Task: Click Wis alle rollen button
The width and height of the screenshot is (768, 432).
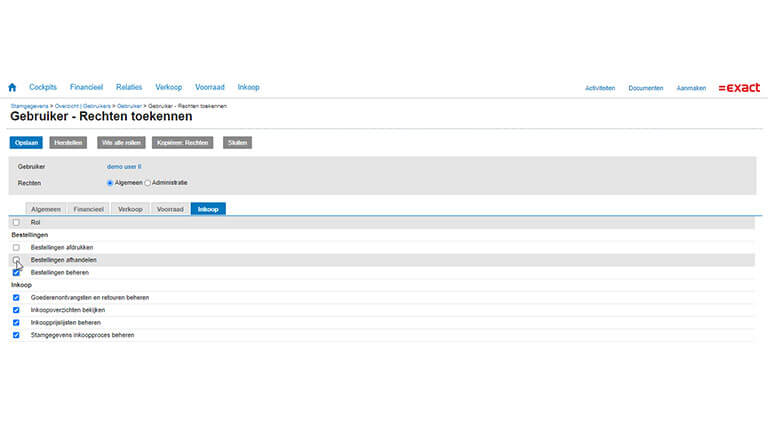Action: tap(119, 143)
